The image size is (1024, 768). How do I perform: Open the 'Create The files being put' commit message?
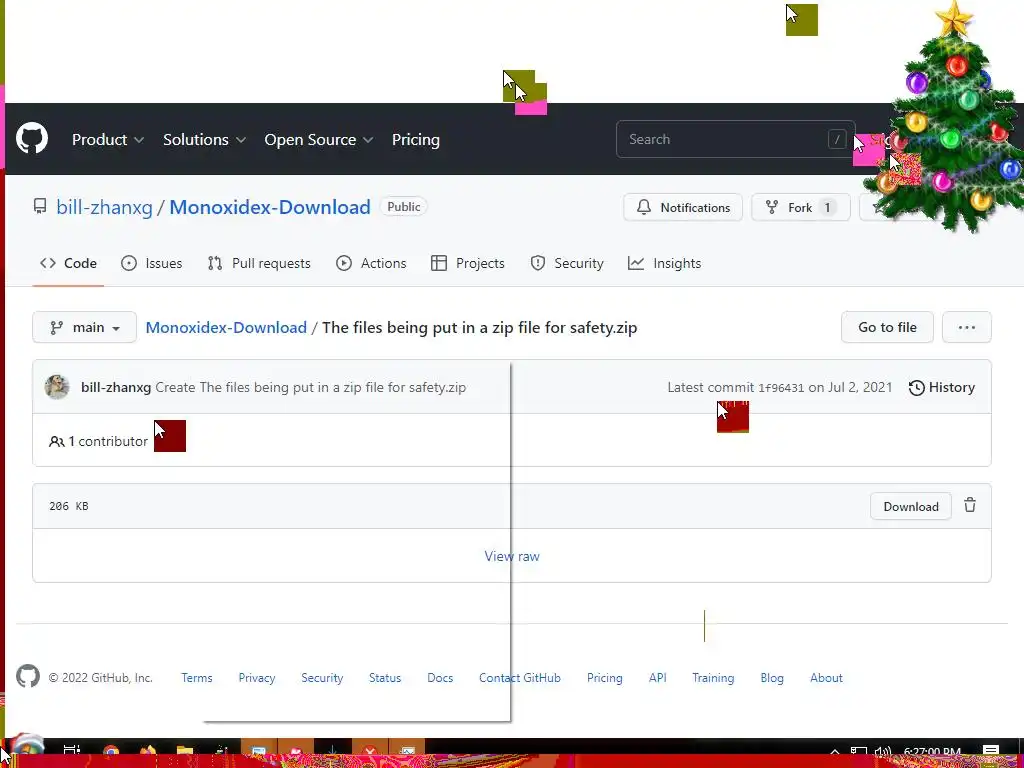pos(311,387)
